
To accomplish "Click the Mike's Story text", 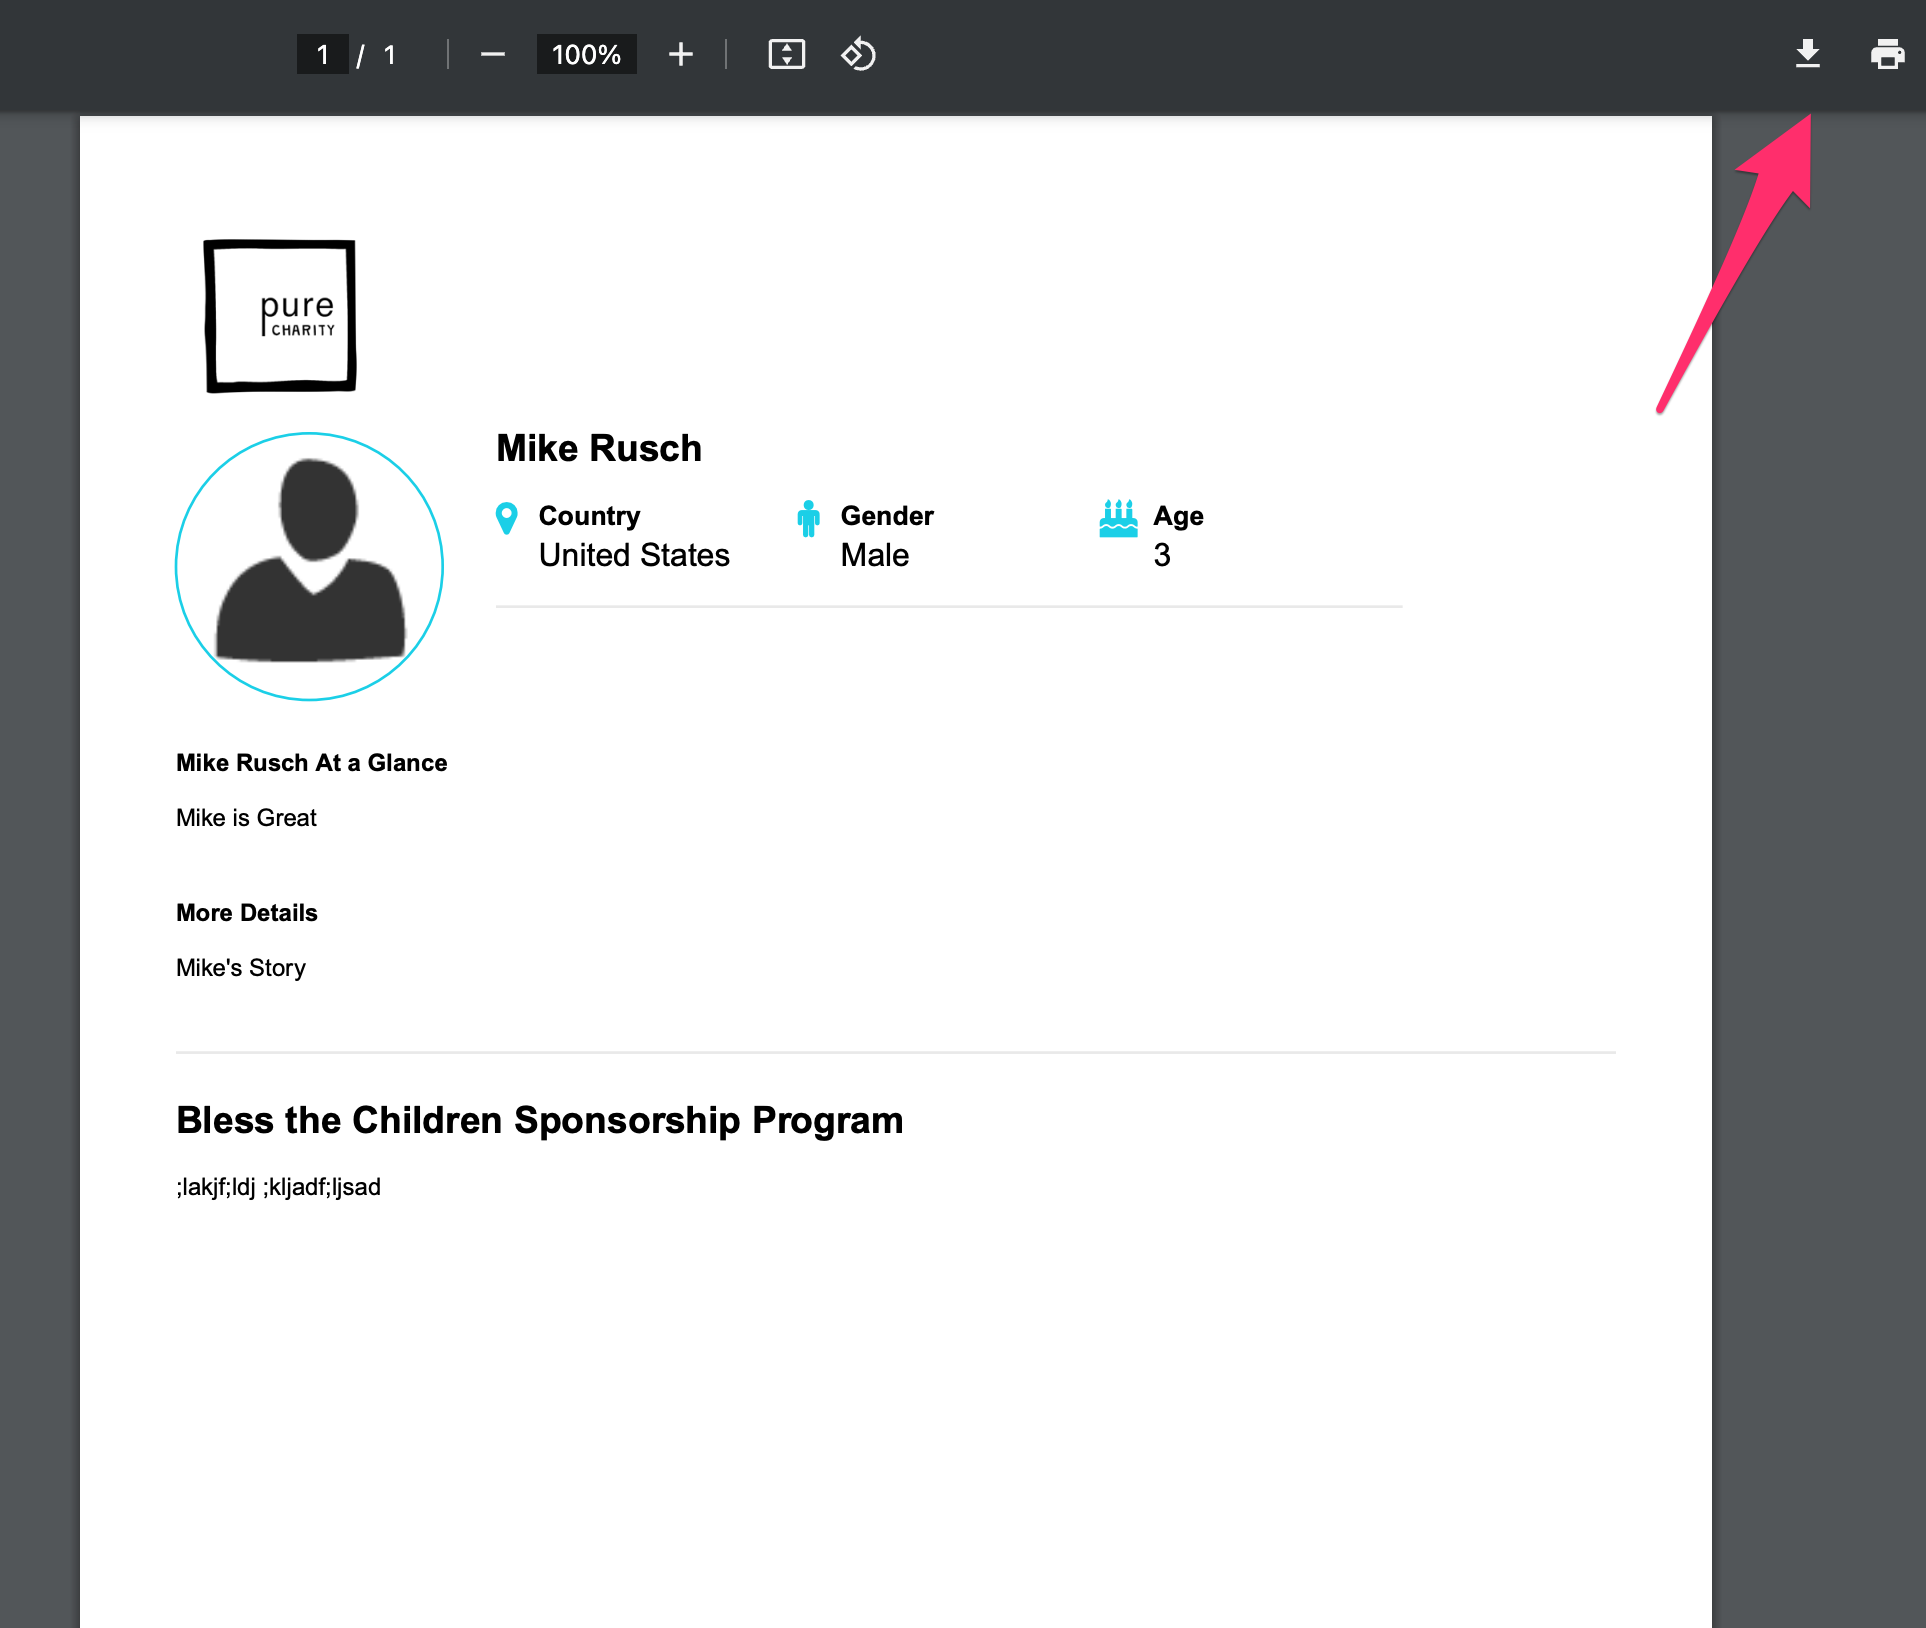I will [241, 968].
